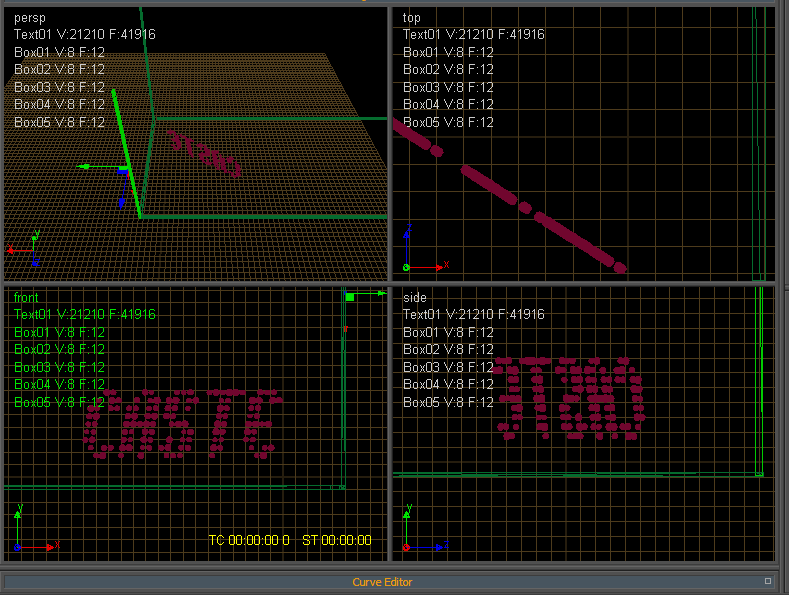Select green Text01 row in front viewport
The height and width of the screenshot is (595, 789).
click(85, 315)
